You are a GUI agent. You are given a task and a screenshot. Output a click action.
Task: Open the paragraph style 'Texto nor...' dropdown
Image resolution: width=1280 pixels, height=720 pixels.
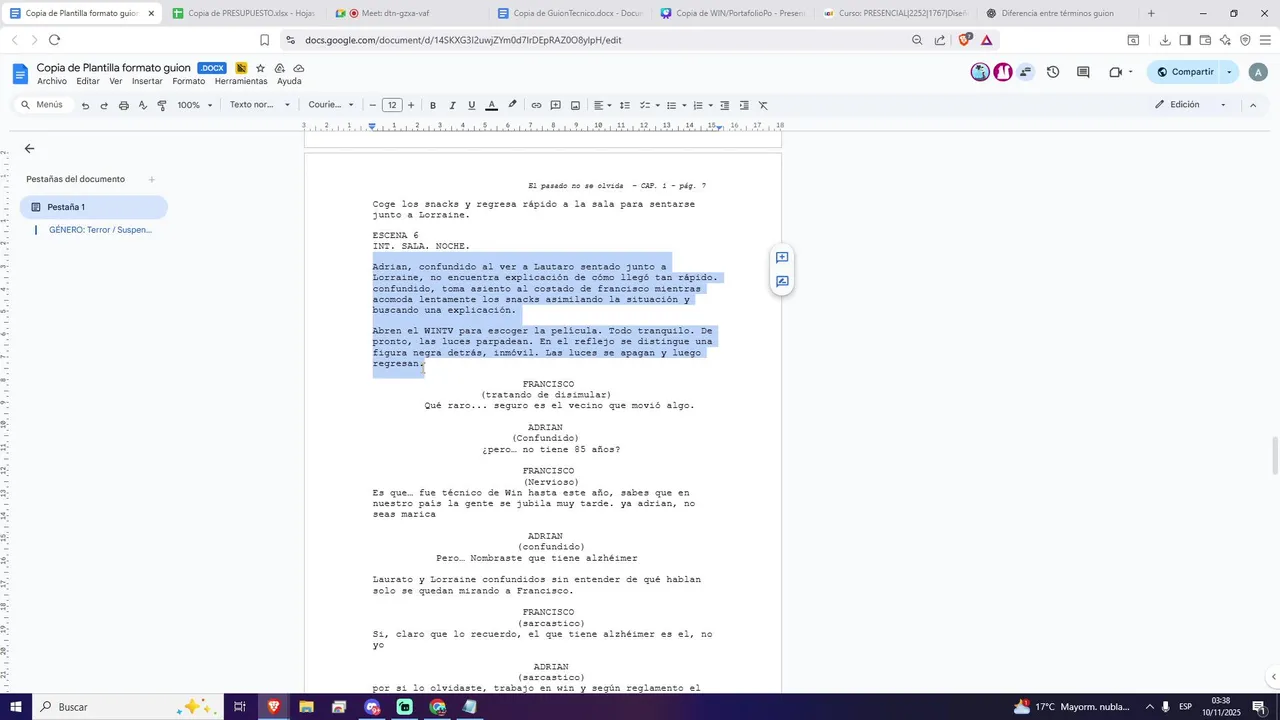[260, 105]
